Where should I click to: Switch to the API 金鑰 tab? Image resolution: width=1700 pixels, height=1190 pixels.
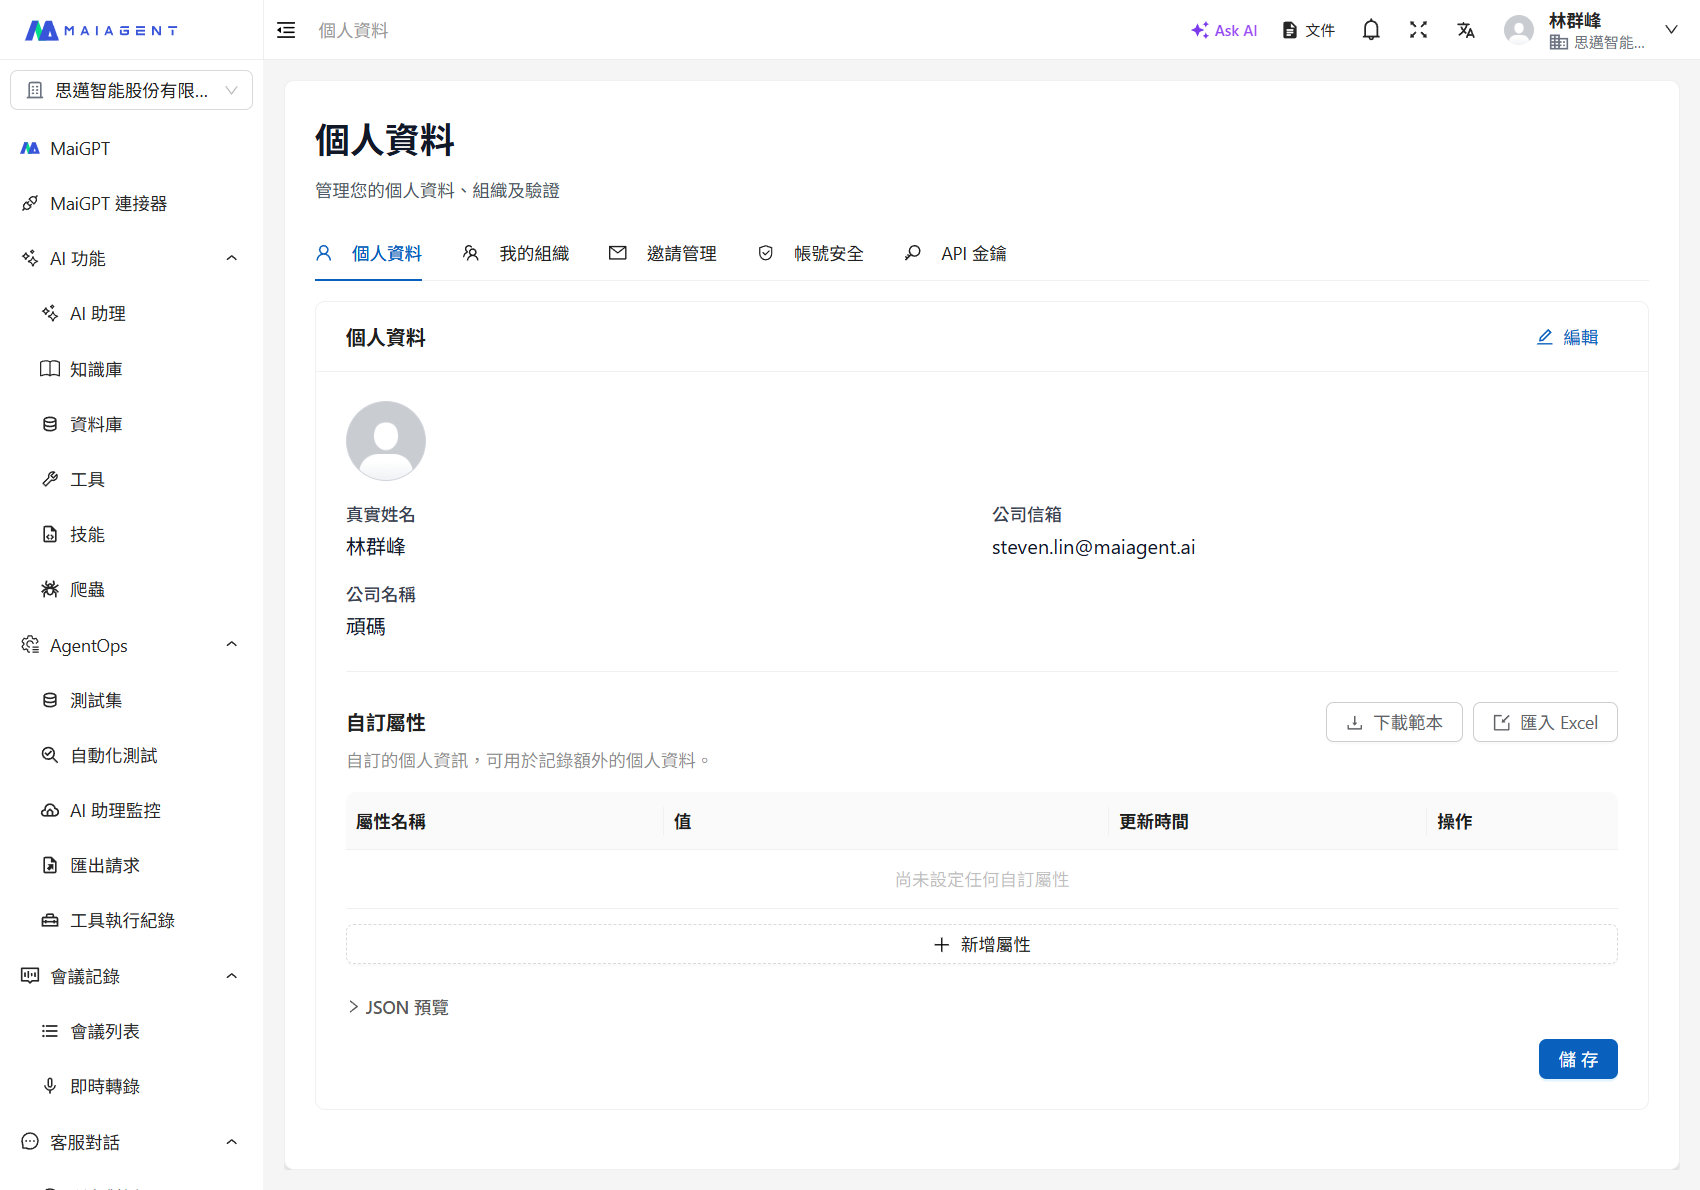point(956,254)
